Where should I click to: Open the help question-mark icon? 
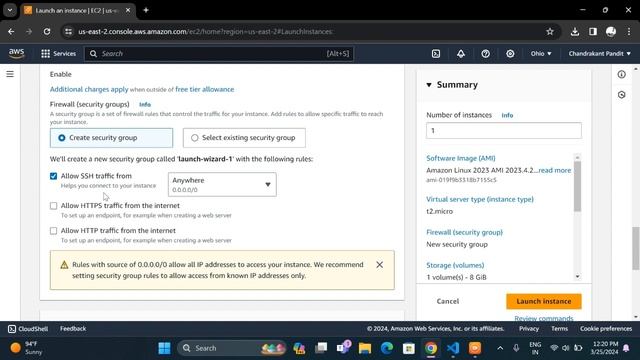[485, 53]
